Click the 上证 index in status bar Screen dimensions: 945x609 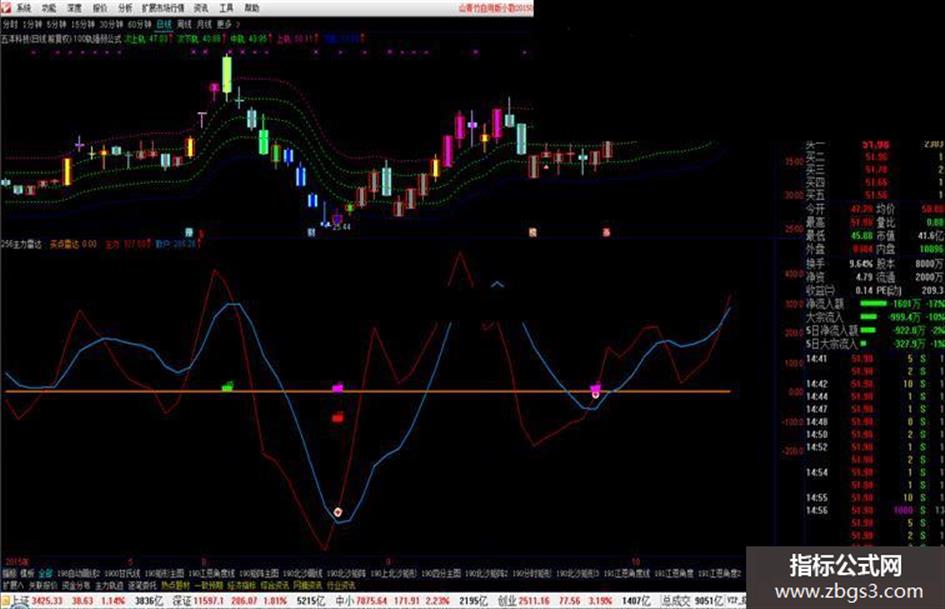20,601
